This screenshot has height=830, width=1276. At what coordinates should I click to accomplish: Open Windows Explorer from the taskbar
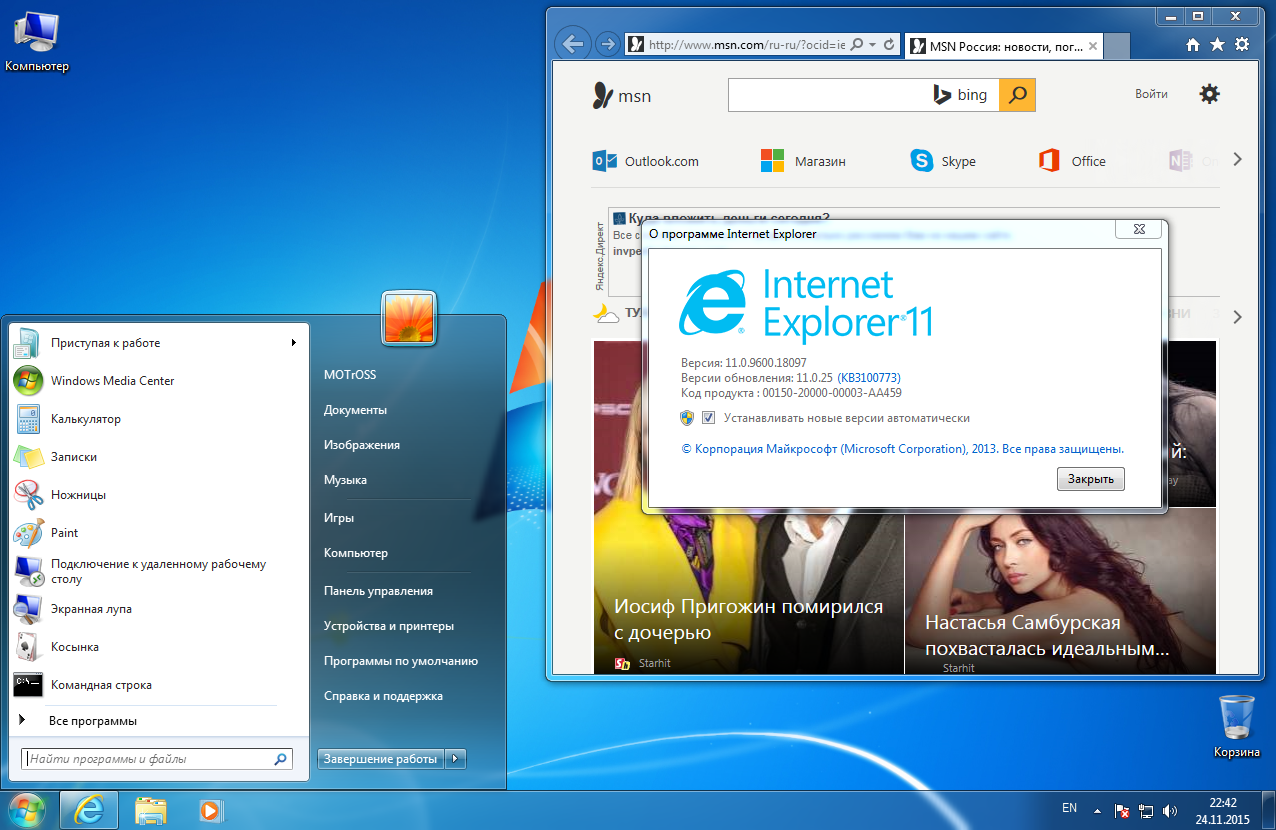click(151, 809)
